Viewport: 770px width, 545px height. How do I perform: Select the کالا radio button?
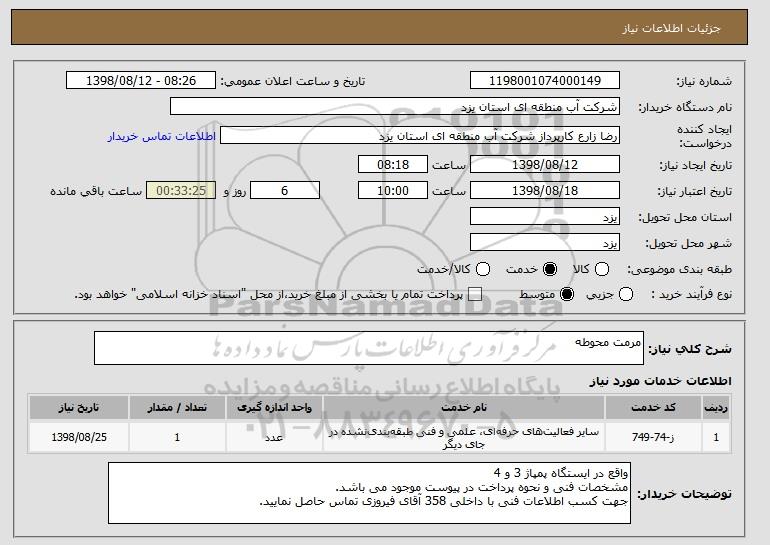602,269
